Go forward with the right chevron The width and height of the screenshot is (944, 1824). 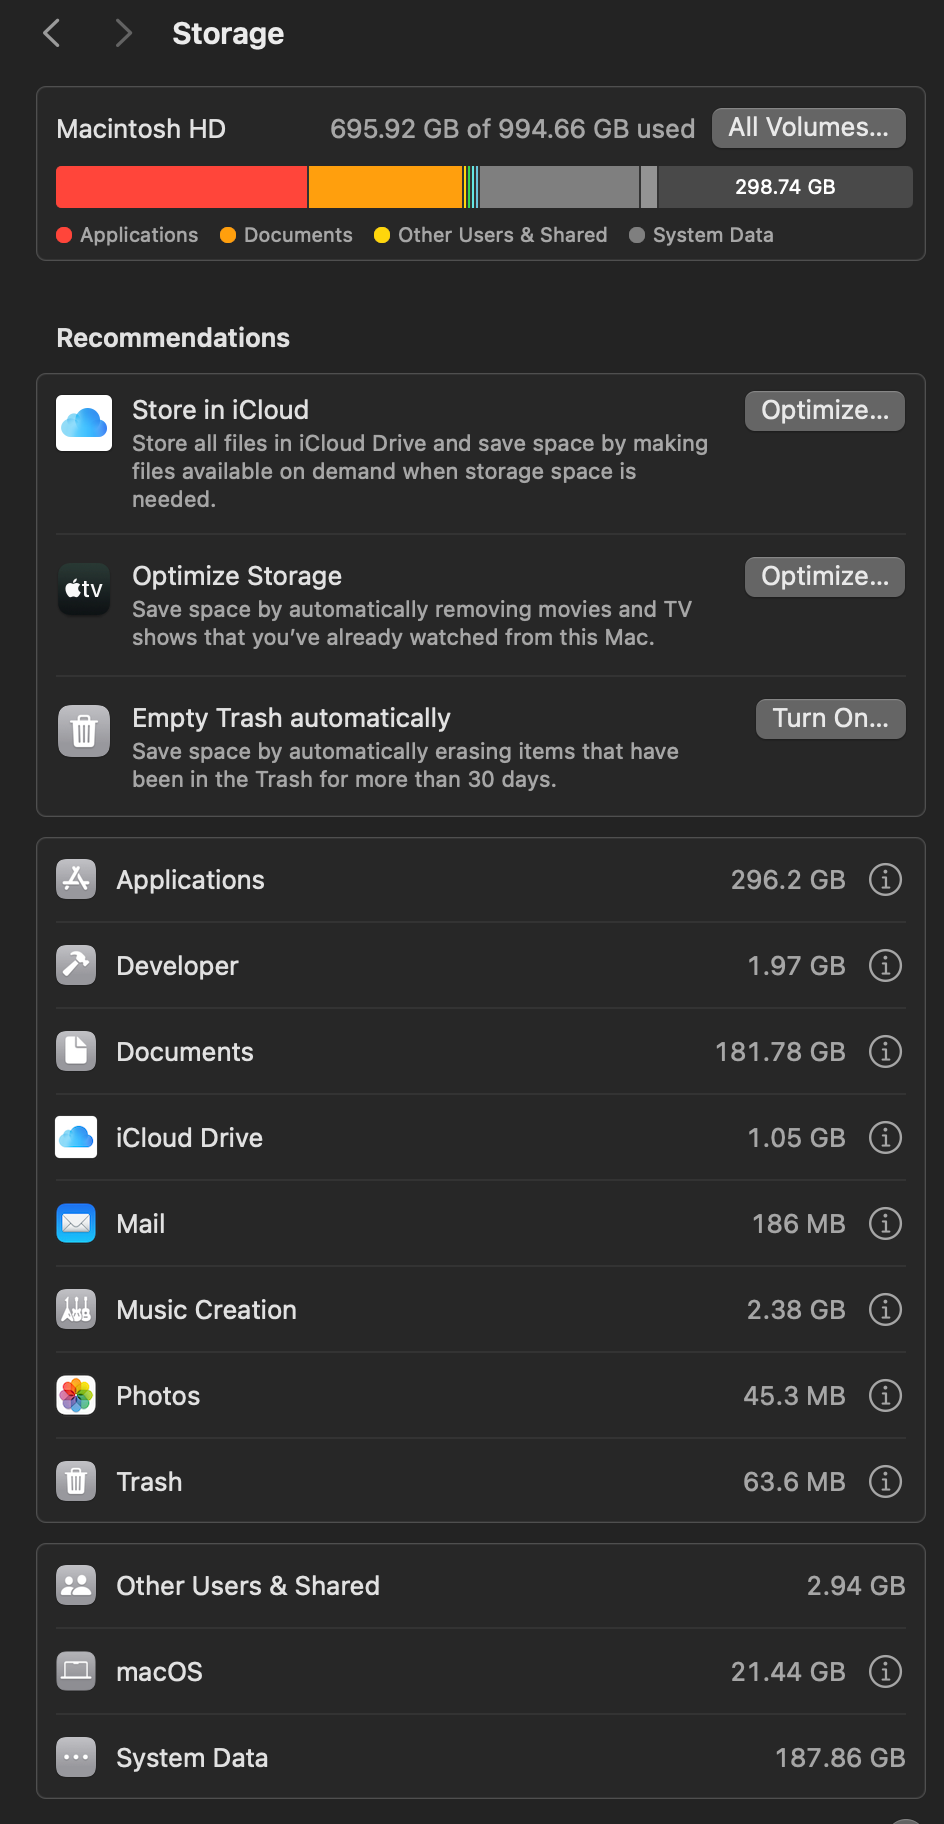click(x=123, y=33)
